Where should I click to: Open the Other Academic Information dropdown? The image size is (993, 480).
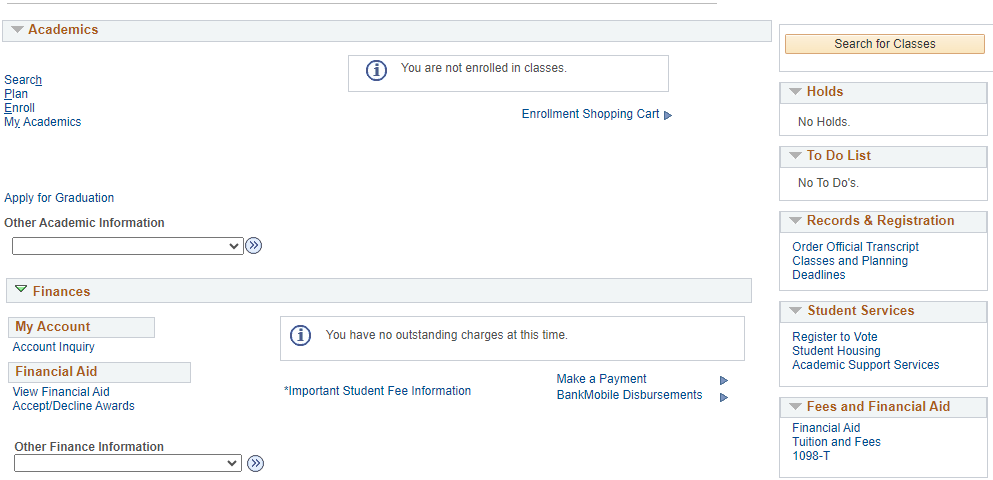tap(128, 246)
